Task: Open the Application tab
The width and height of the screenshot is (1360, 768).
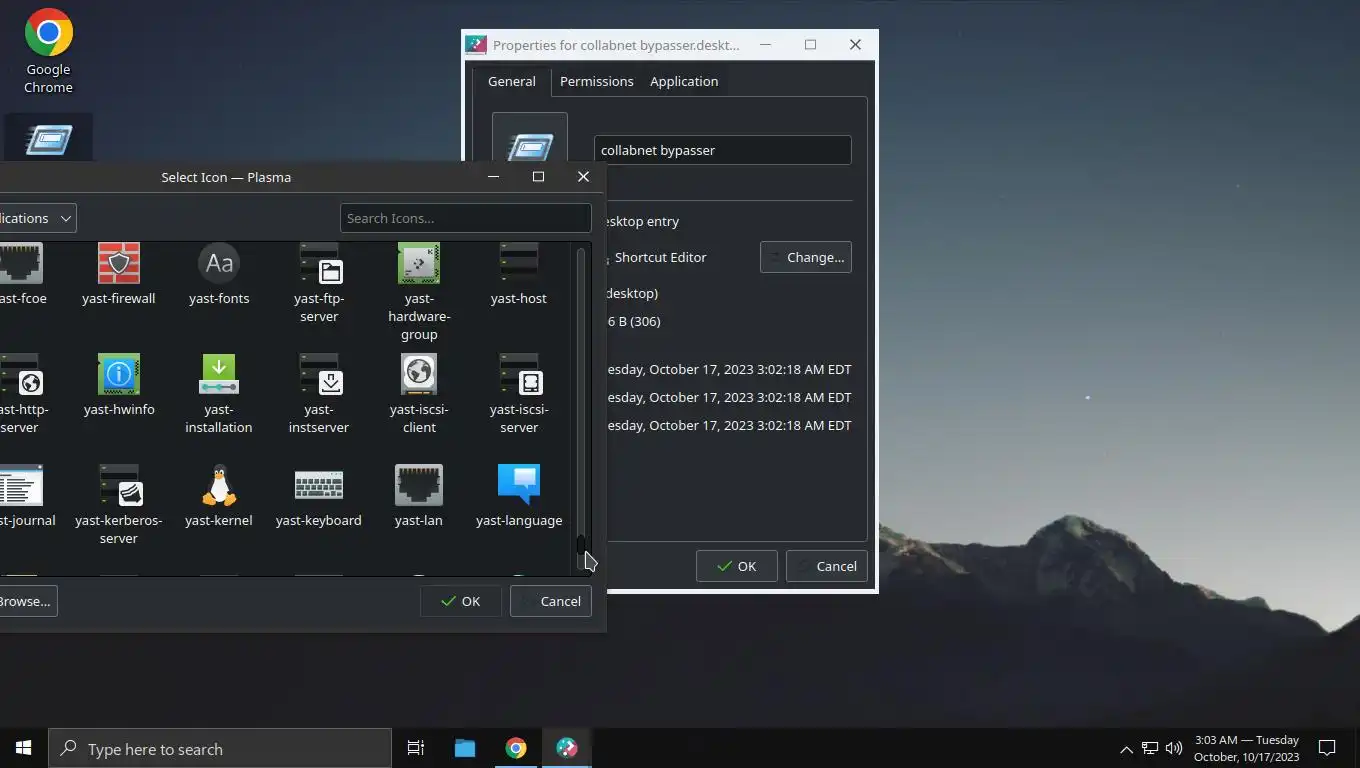Action: (x=684, y=81)
